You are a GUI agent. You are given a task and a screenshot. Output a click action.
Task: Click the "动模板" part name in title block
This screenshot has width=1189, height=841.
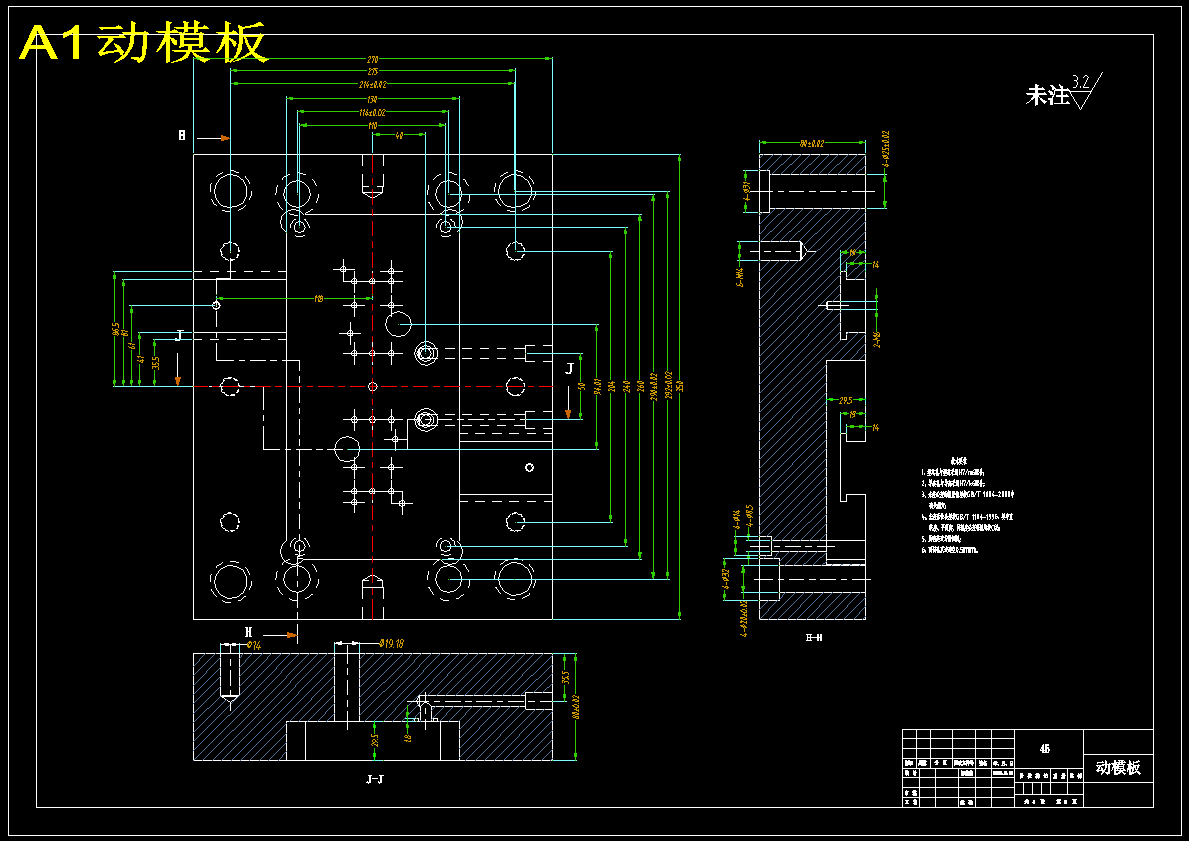point(1118,767)
